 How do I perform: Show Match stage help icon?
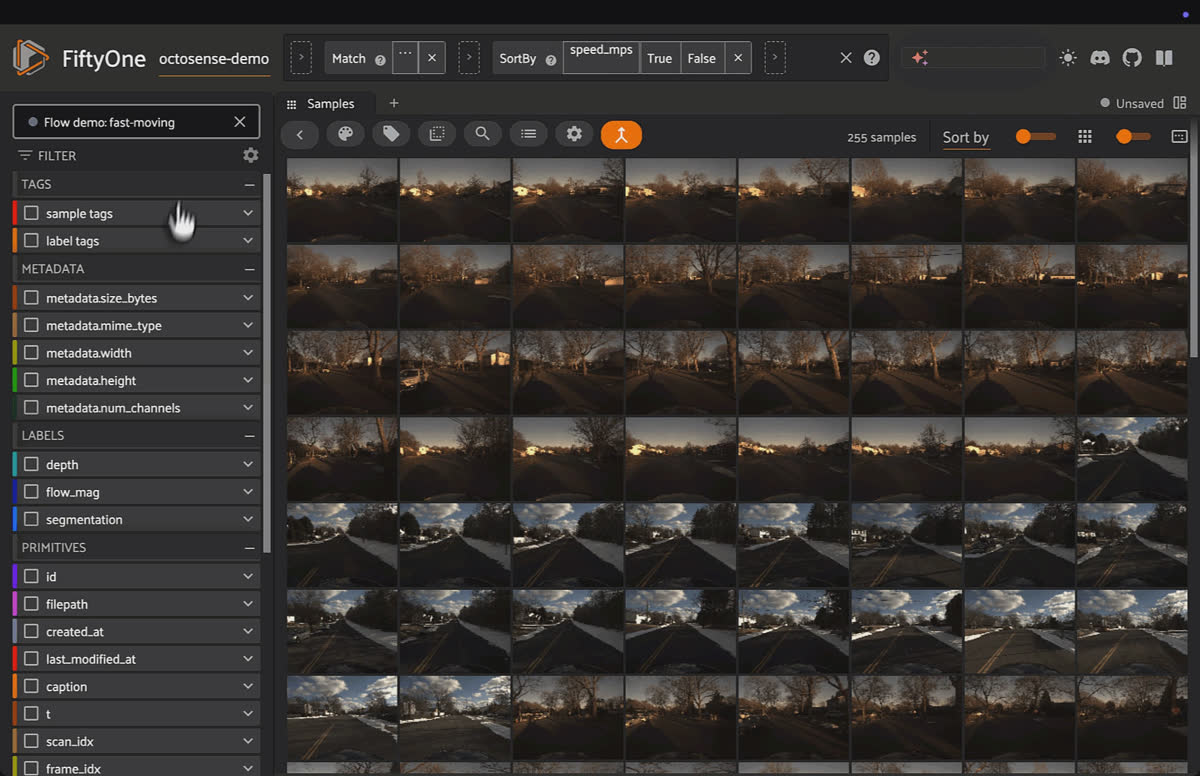tap(380, 59)
